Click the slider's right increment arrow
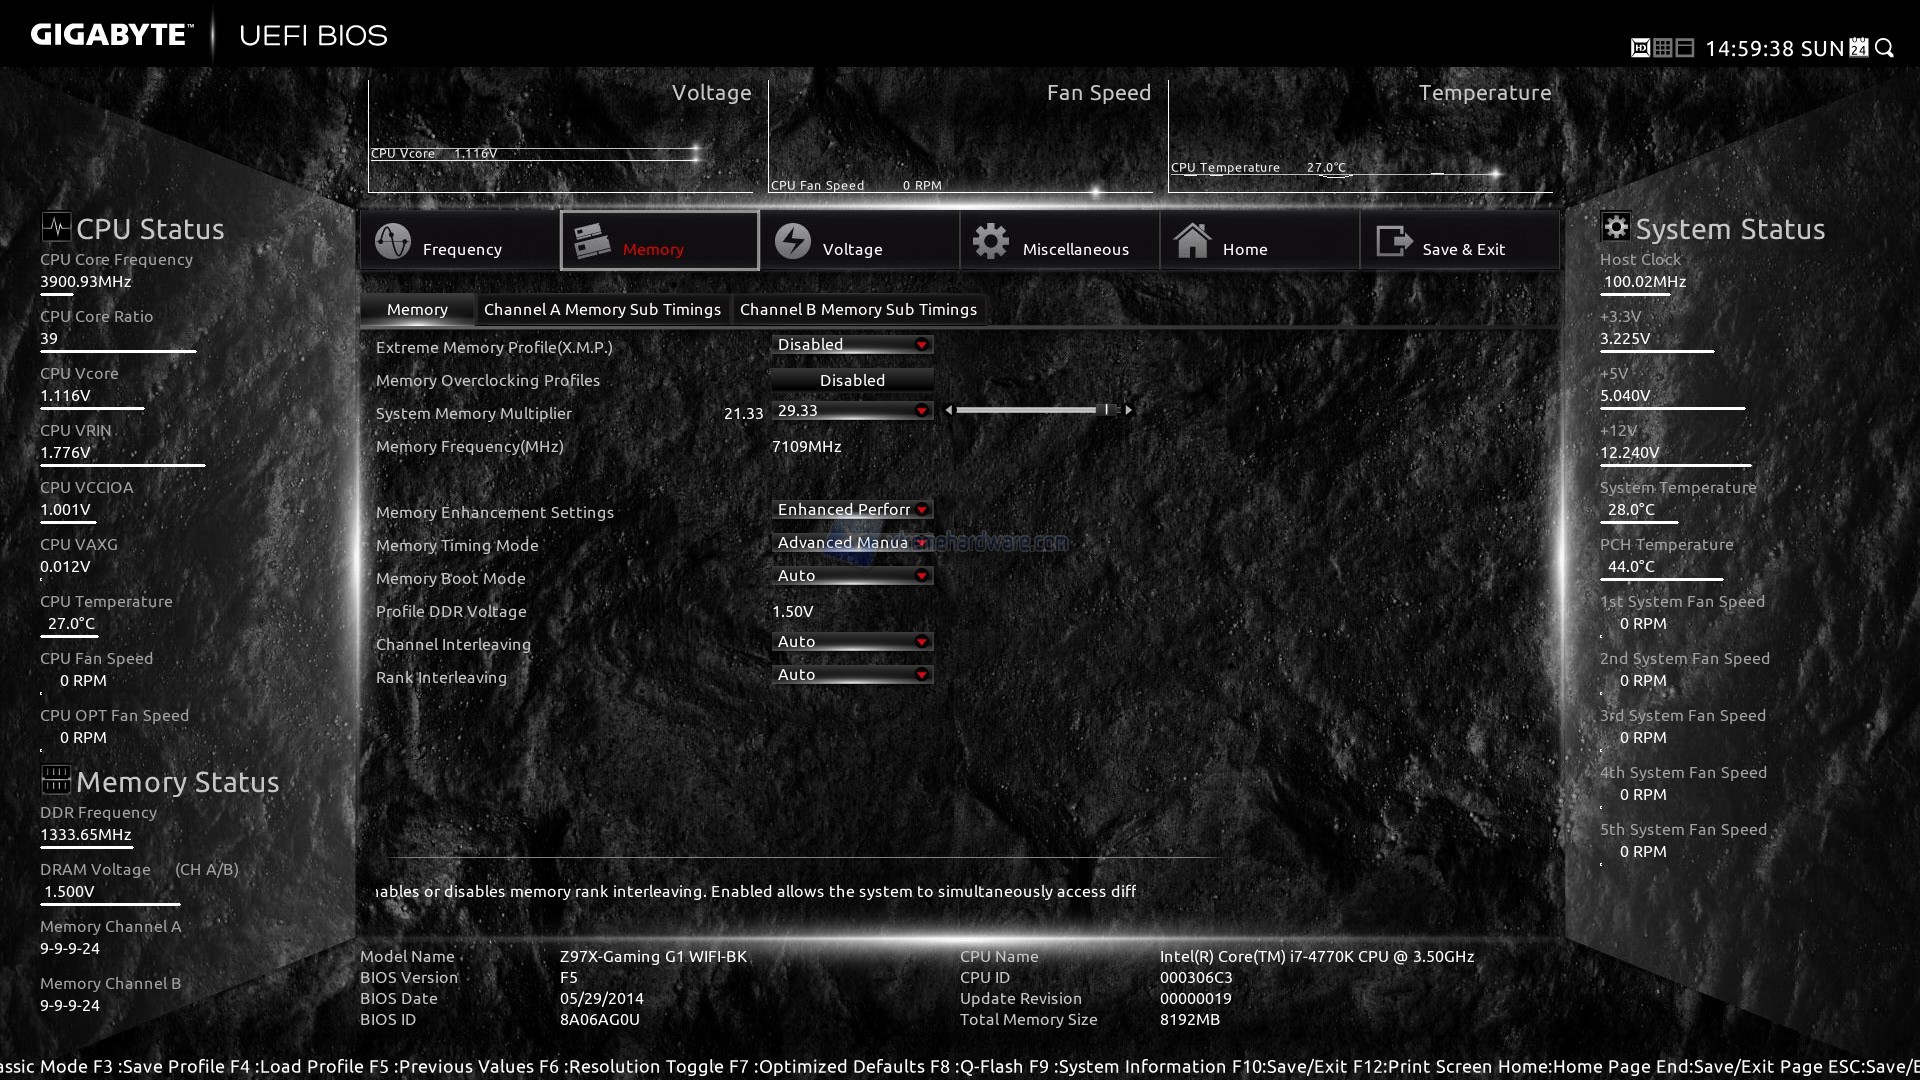This screenshot has width=1920, height=1080. [1129, 410]
